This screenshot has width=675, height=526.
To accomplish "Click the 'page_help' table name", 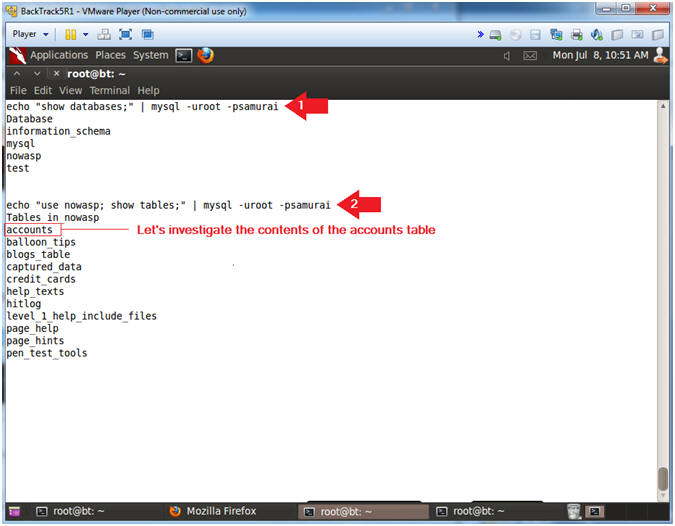I will [32, 328].
